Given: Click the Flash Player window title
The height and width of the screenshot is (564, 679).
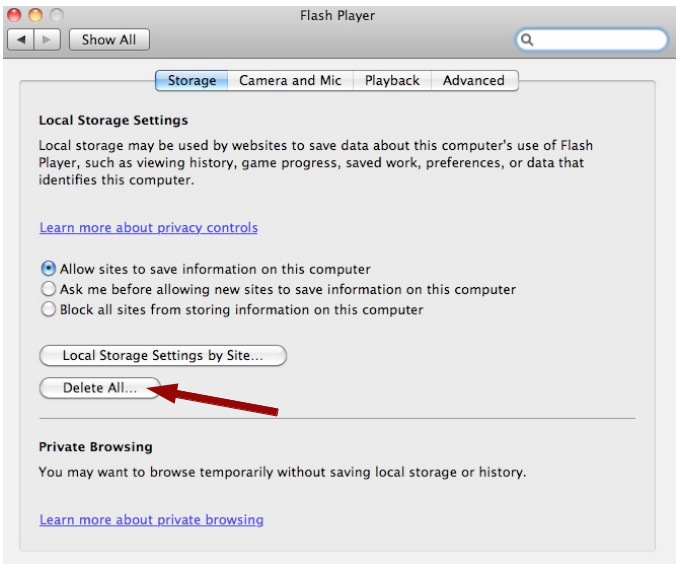Looking at the screenshot, I should coord(337,16).
